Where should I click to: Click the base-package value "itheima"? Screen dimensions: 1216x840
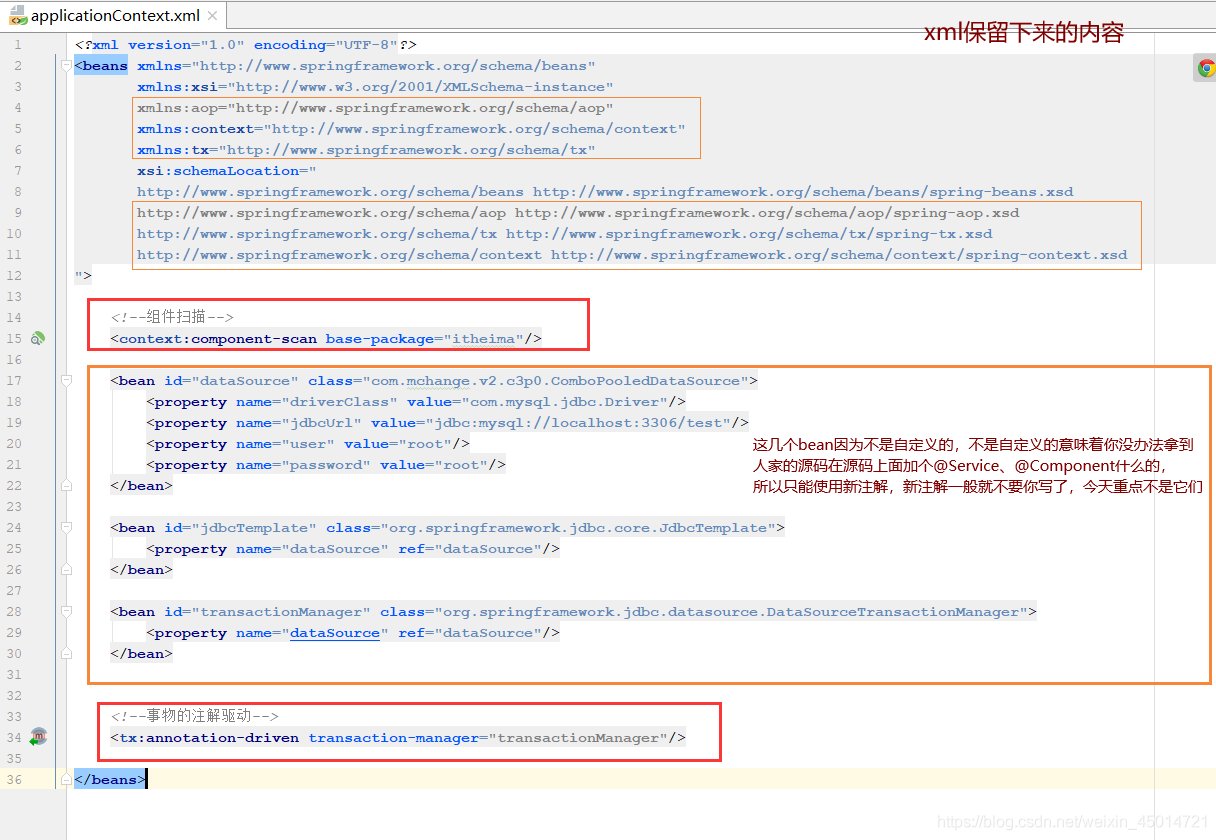pos(483,339)
